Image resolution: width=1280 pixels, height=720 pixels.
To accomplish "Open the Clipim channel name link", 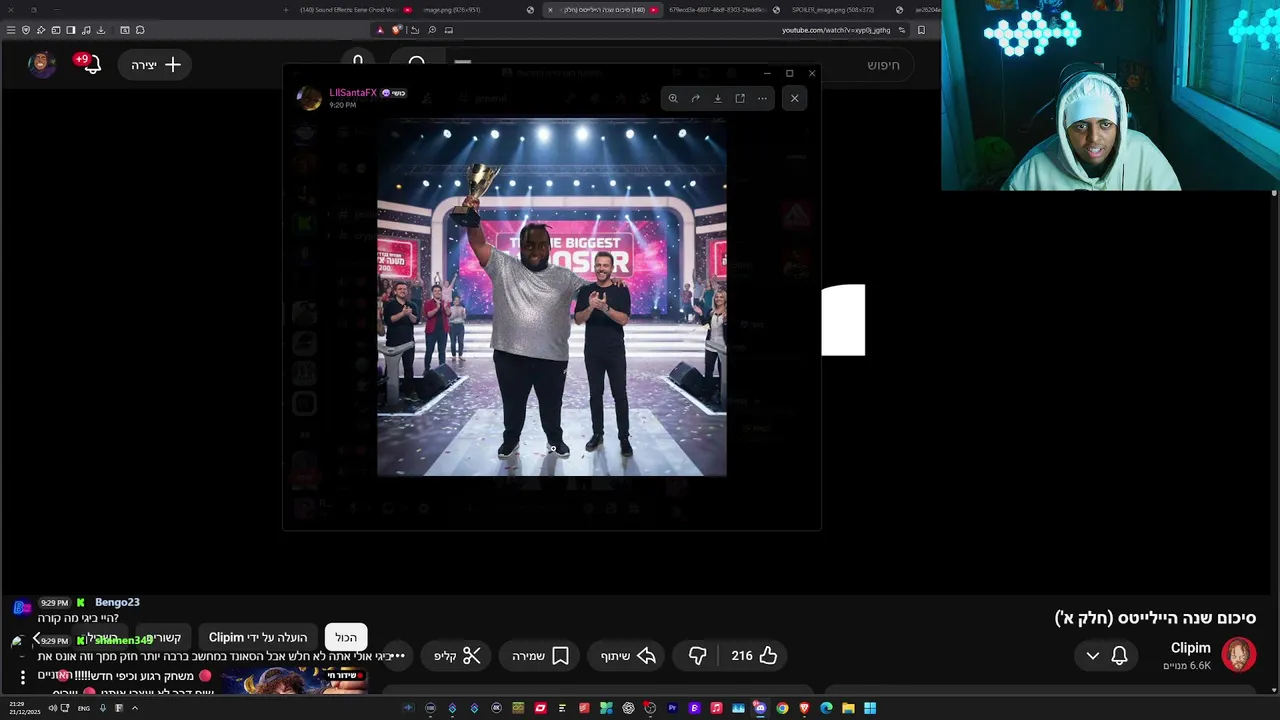I will tap(1190, 648).
